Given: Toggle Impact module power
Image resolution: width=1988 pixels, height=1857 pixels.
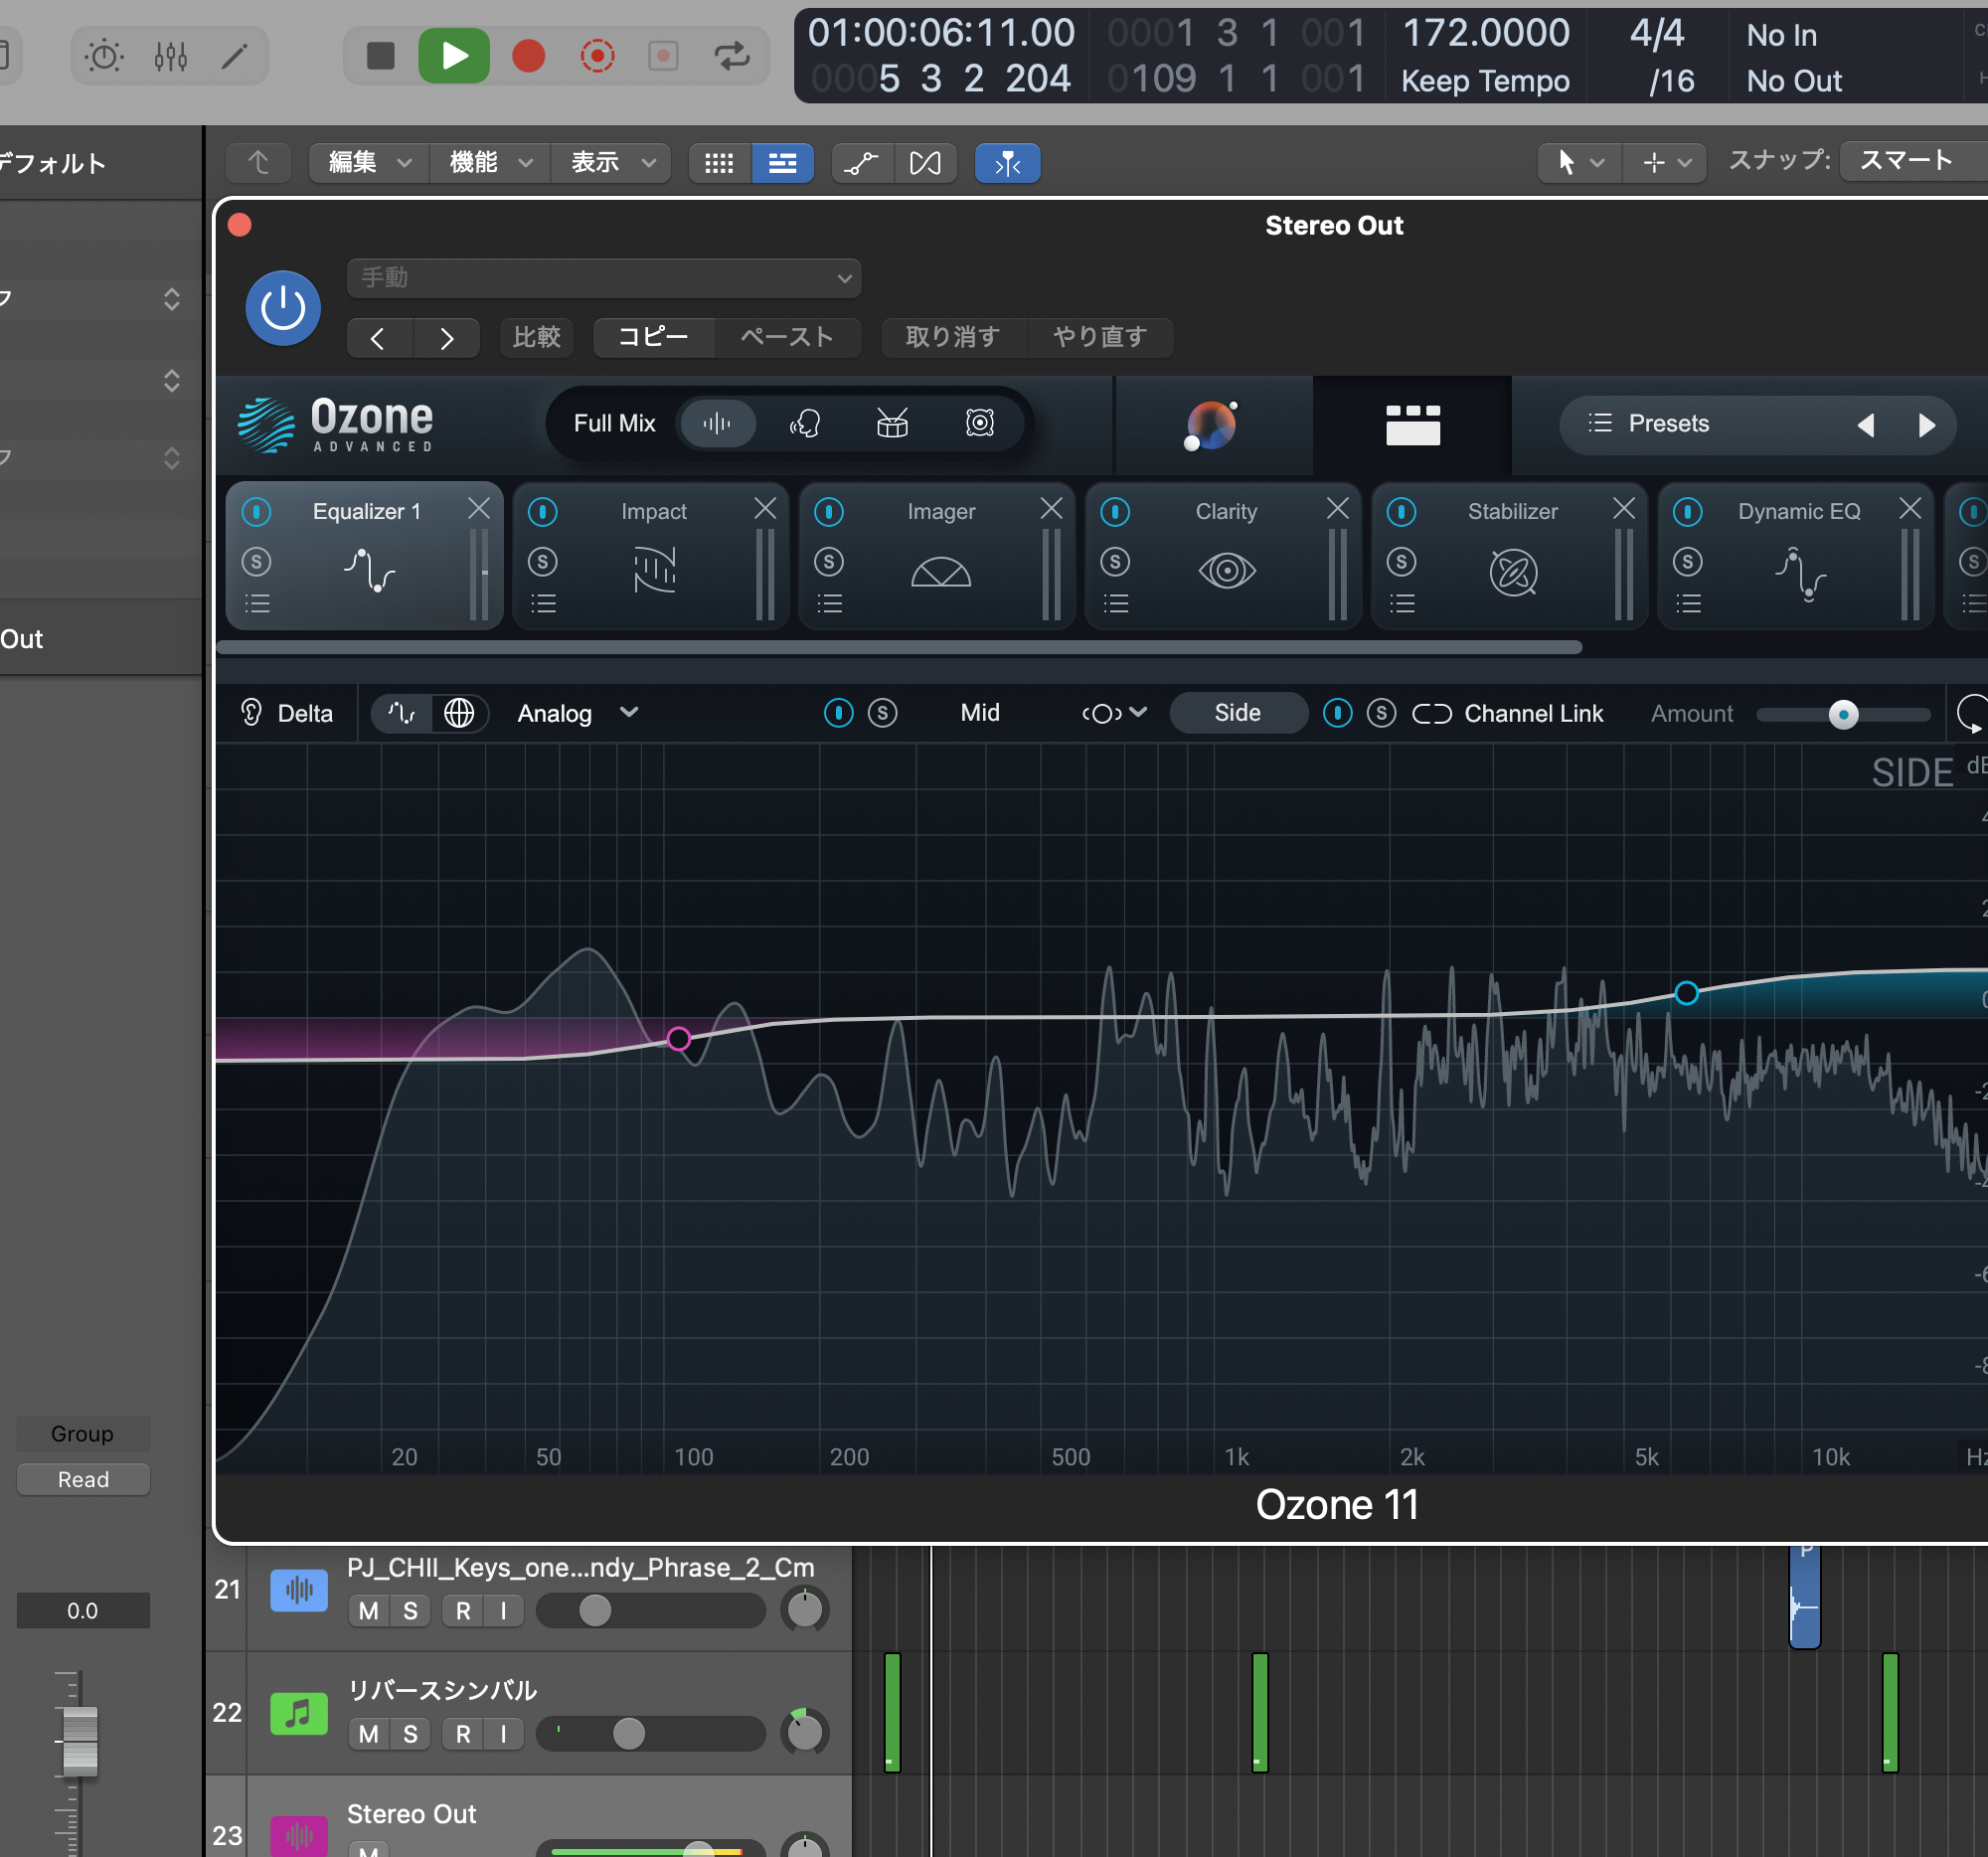Looking at the screenshot, I should point(543,512).
